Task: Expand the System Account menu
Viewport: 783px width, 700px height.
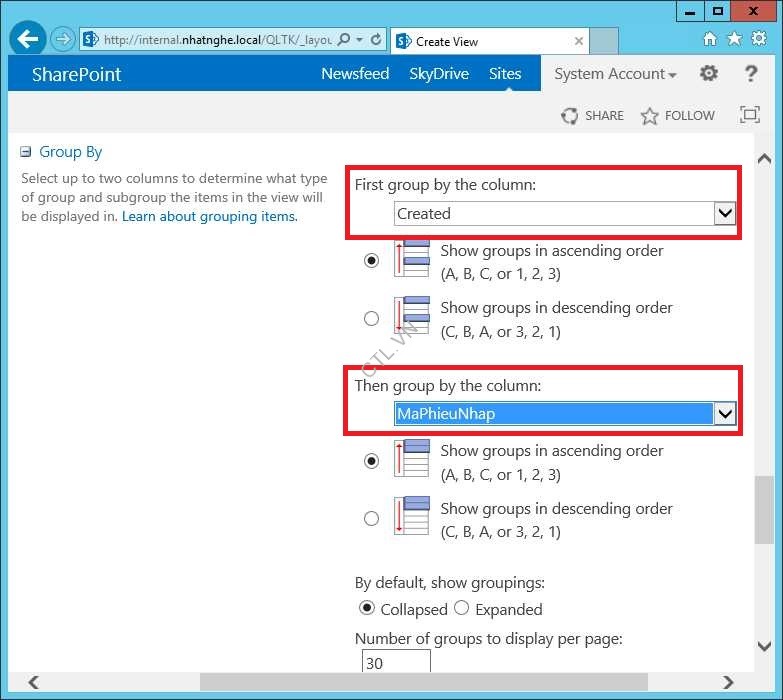Action: pos(615,74)
